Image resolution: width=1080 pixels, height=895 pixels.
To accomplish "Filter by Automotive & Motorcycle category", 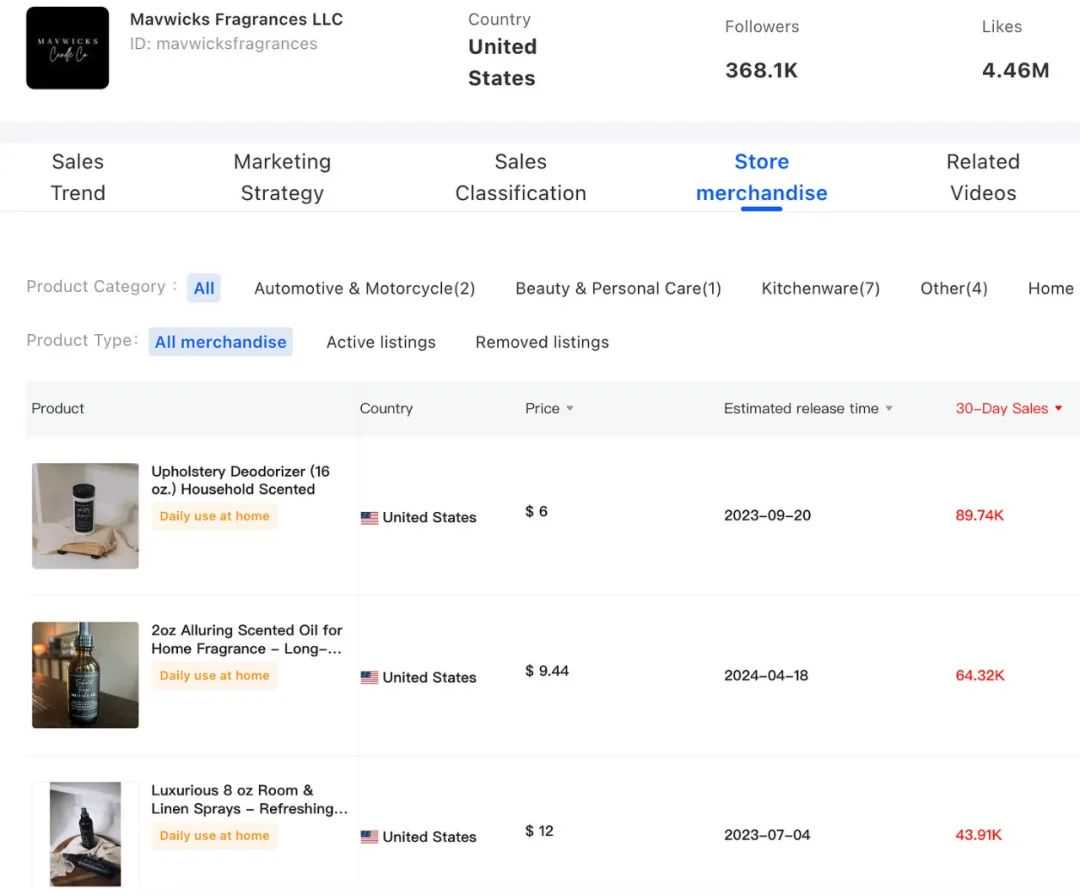I will (364, 288).
